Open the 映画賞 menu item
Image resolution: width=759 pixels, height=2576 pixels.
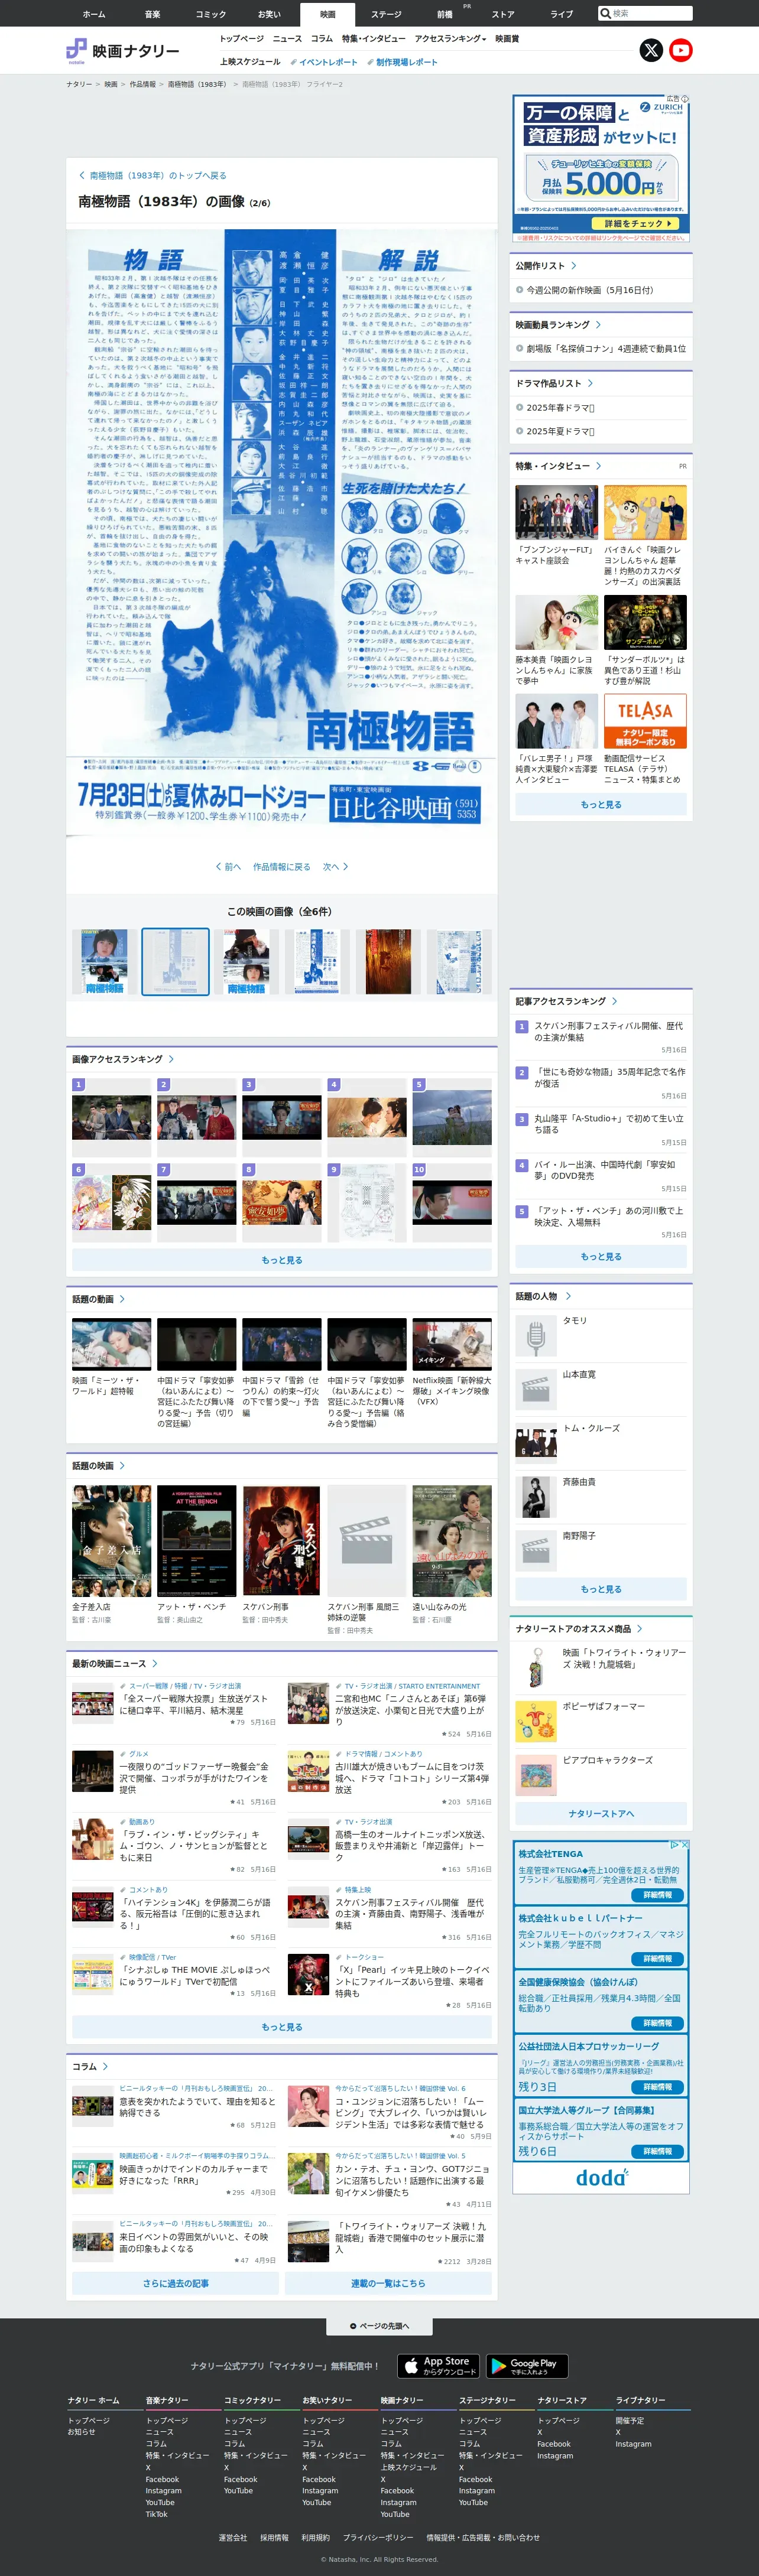click(507, 38)
